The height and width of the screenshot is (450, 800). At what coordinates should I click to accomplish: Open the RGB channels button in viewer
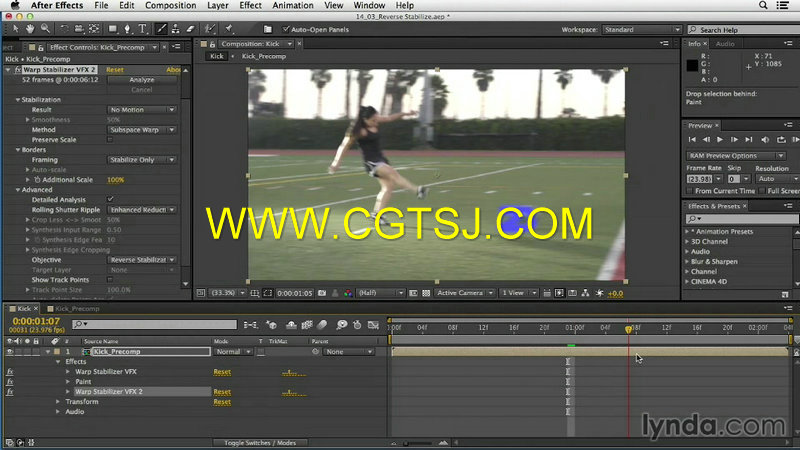pos(348,293)
